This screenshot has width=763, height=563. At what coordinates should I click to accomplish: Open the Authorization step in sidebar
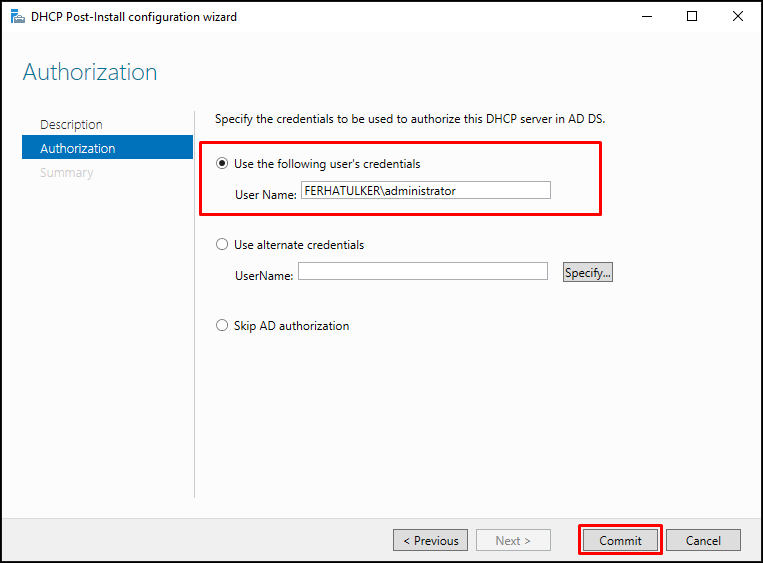point(108,147)
